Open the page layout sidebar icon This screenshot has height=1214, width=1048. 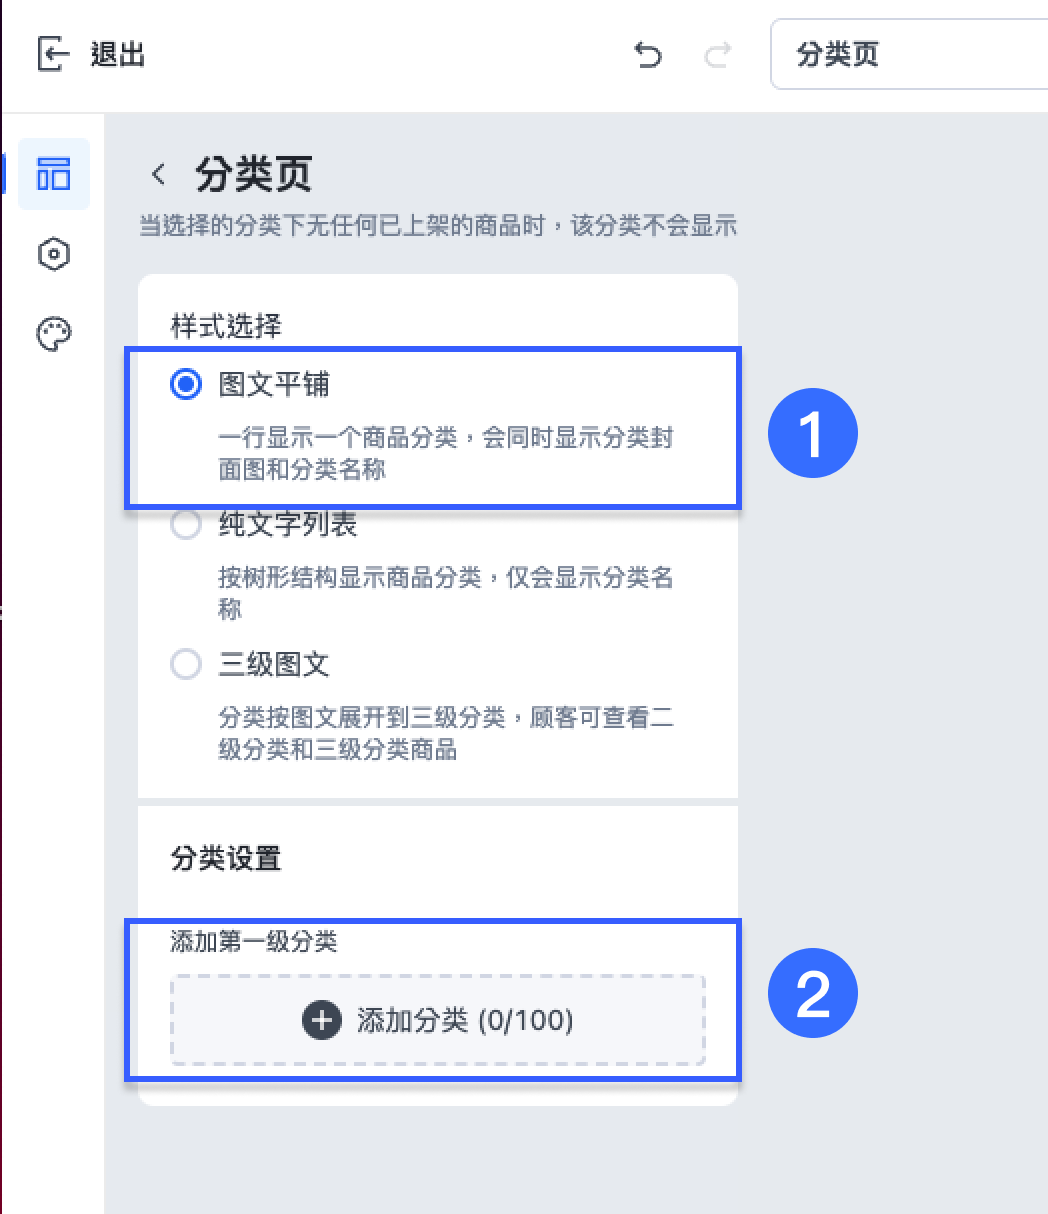53,174
